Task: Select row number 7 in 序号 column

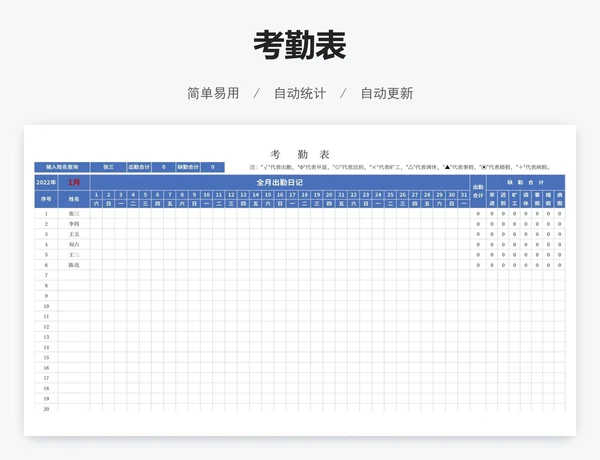Action: 46,275
